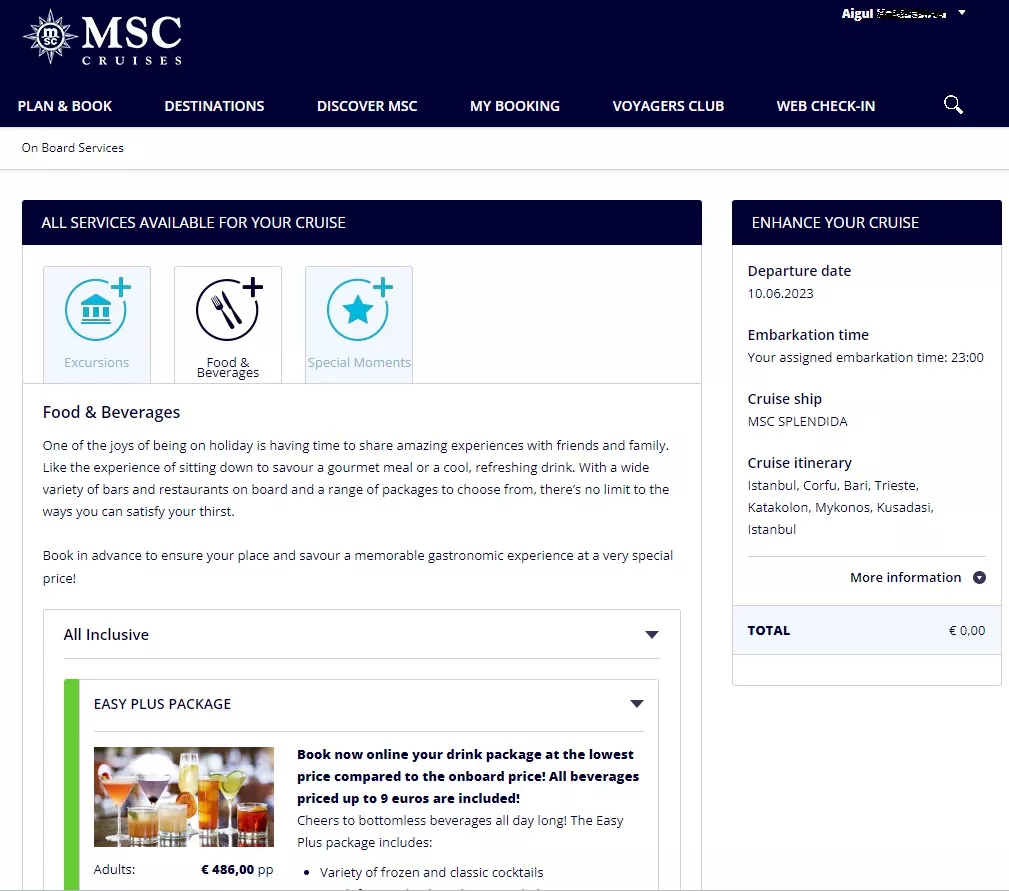Screen dimensions: 1009x891
Task: Open Web Check-In
Action: pyautogui.click(x=826, y=106)
